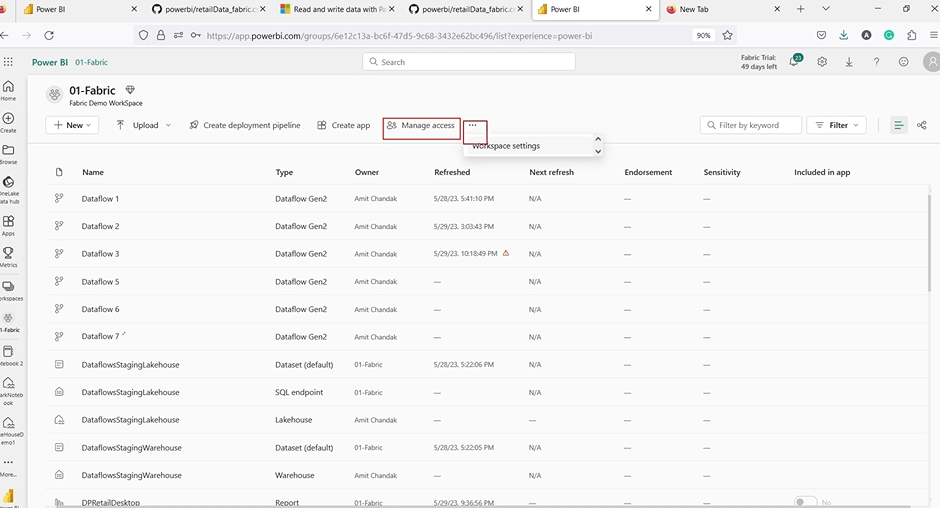Click the Power BI header link
This screenshot has height=508, width=940.
(50, 62)
